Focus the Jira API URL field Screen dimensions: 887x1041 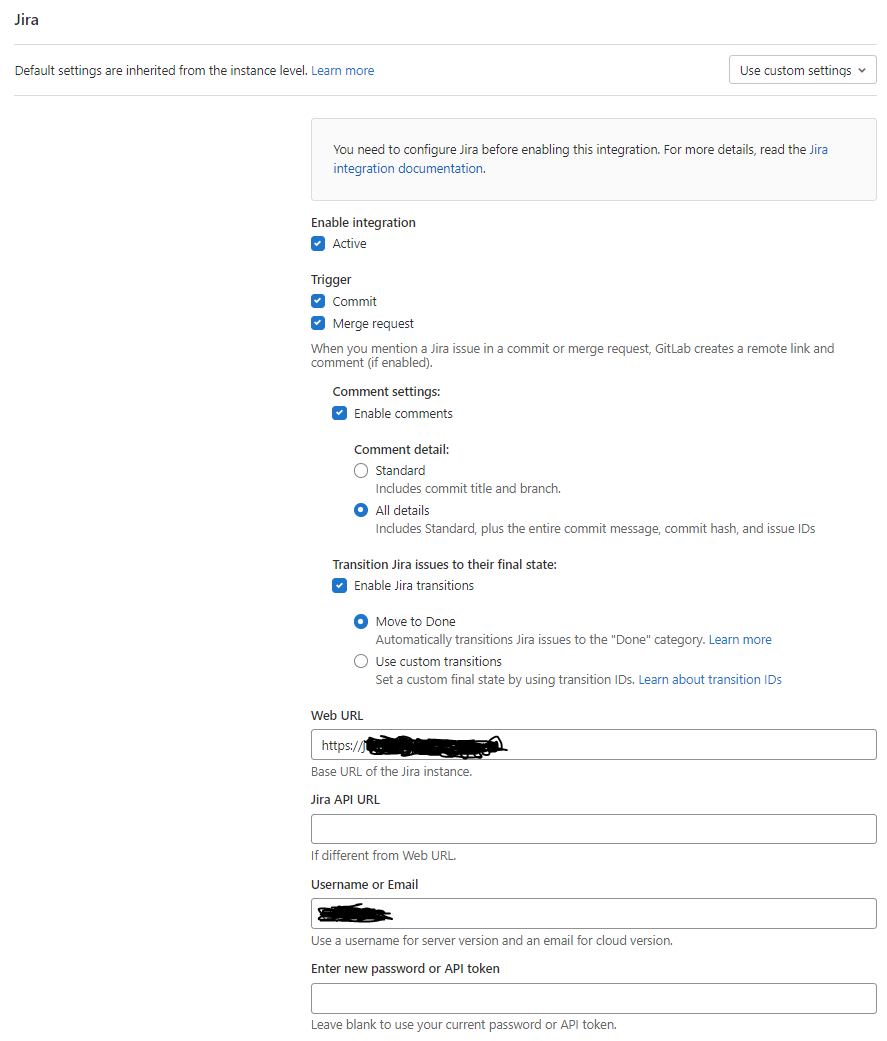594,829
